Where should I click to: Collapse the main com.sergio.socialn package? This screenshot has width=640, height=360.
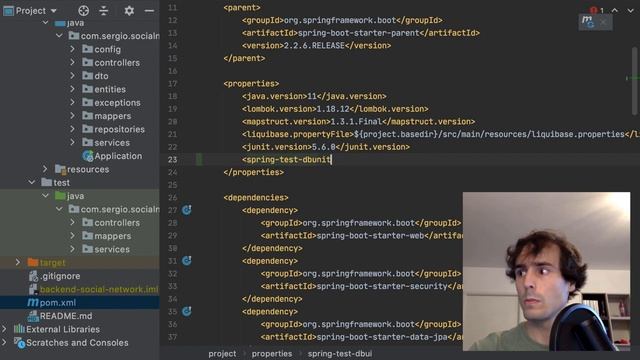(x=59, y=36)
